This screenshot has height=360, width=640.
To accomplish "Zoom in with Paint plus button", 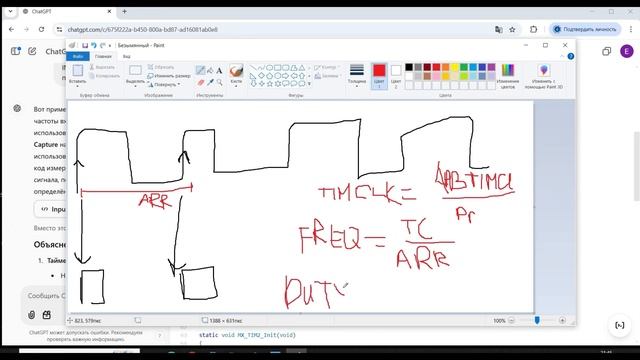I will click(x=562, y=320).
